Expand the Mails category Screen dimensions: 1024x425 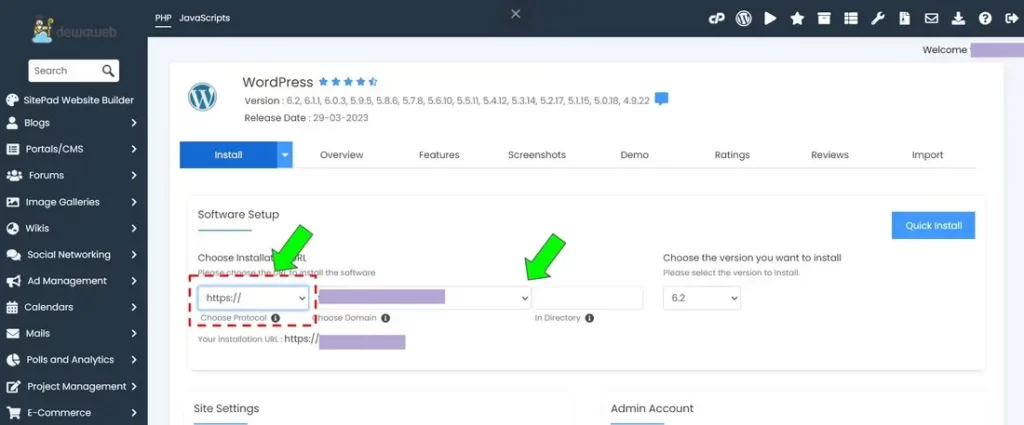(x=72, y=334)
